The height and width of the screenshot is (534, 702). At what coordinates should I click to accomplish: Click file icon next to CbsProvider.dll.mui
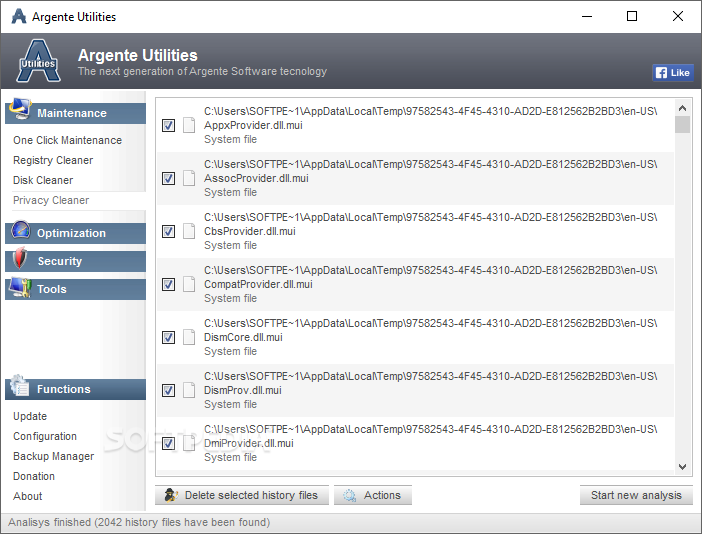point(189,231)
